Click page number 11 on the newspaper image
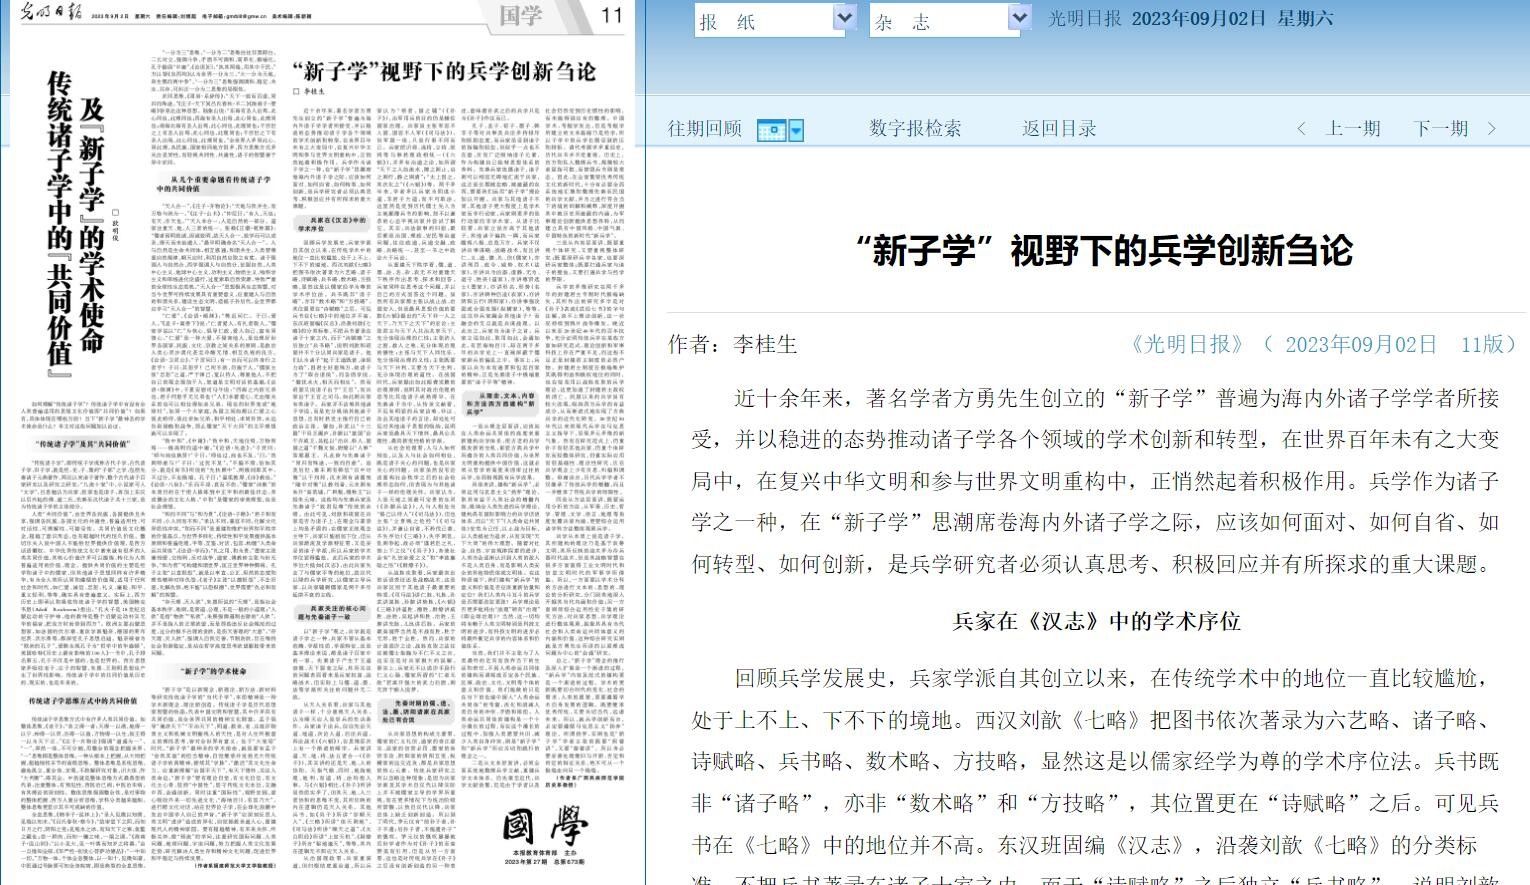The height and width of the screenshot is (885, 1530). coord(612,15)
